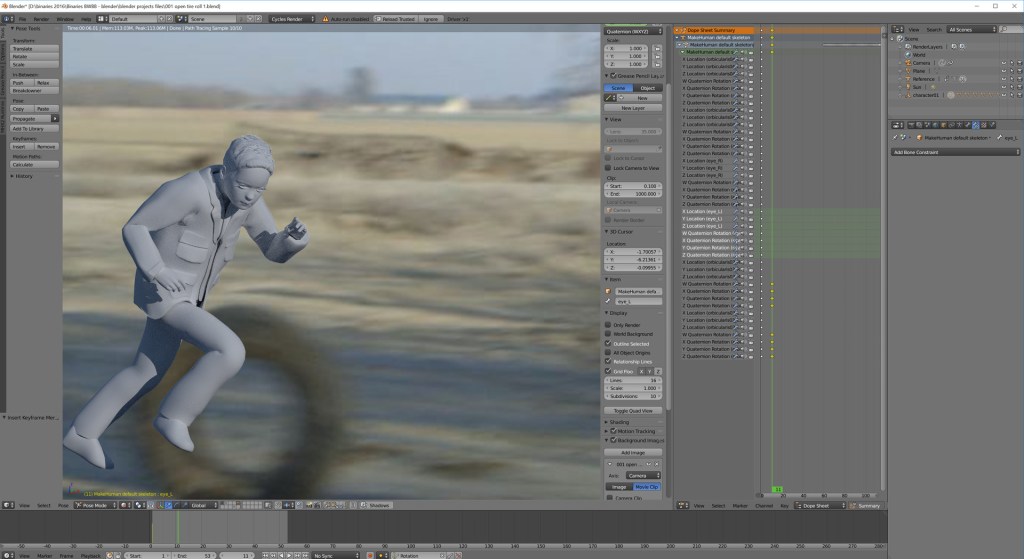Open the File menu

[21, 19]
